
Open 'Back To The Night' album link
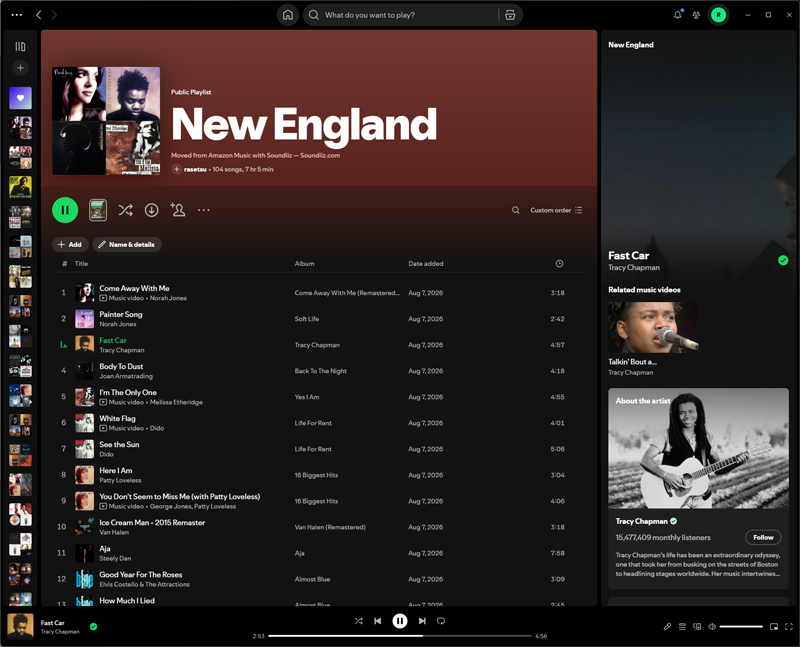click(320, 371)
